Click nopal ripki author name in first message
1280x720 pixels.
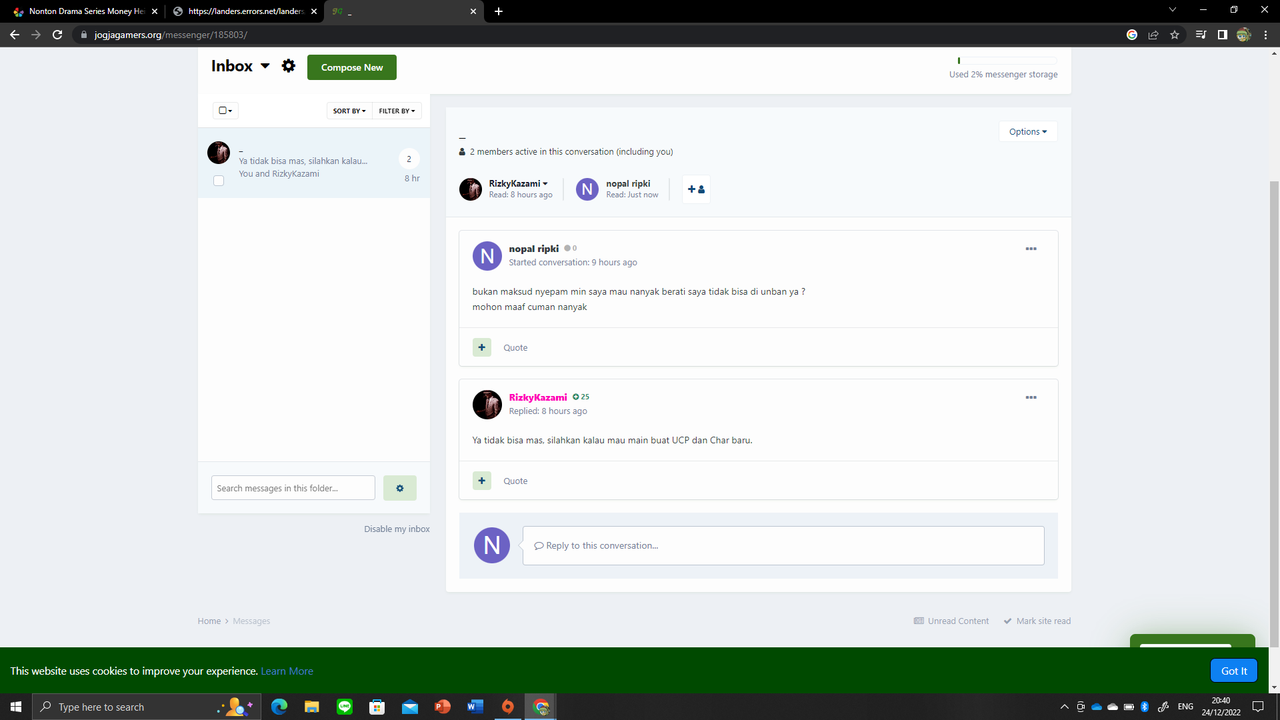click(x=534, y=249)
